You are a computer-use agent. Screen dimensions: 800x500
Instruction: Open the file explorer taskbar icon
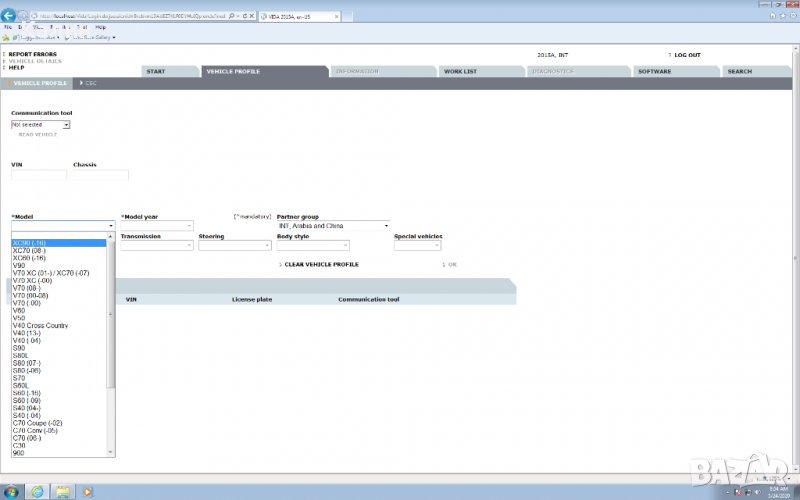click(63, 491)
